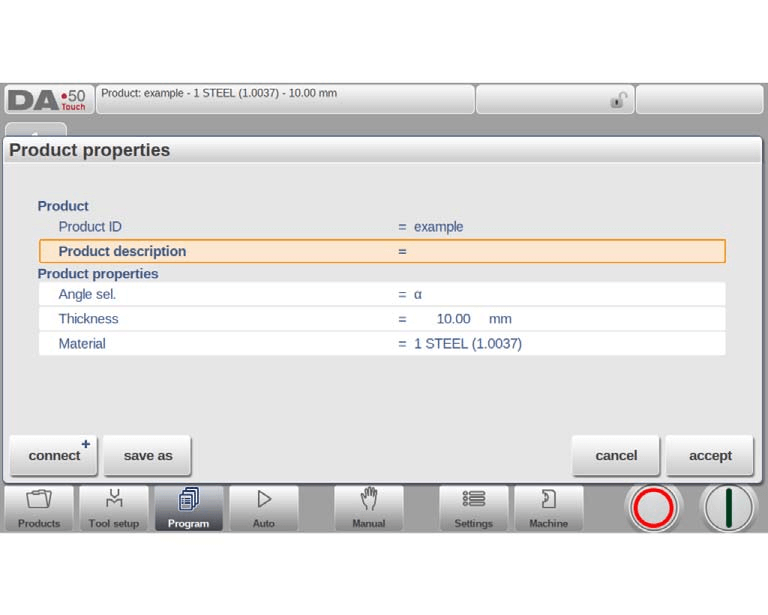Image resolution: width=768 pixels, height=615 pixels.
Task: Hit the green start button
Action: (x=728, y=508)
